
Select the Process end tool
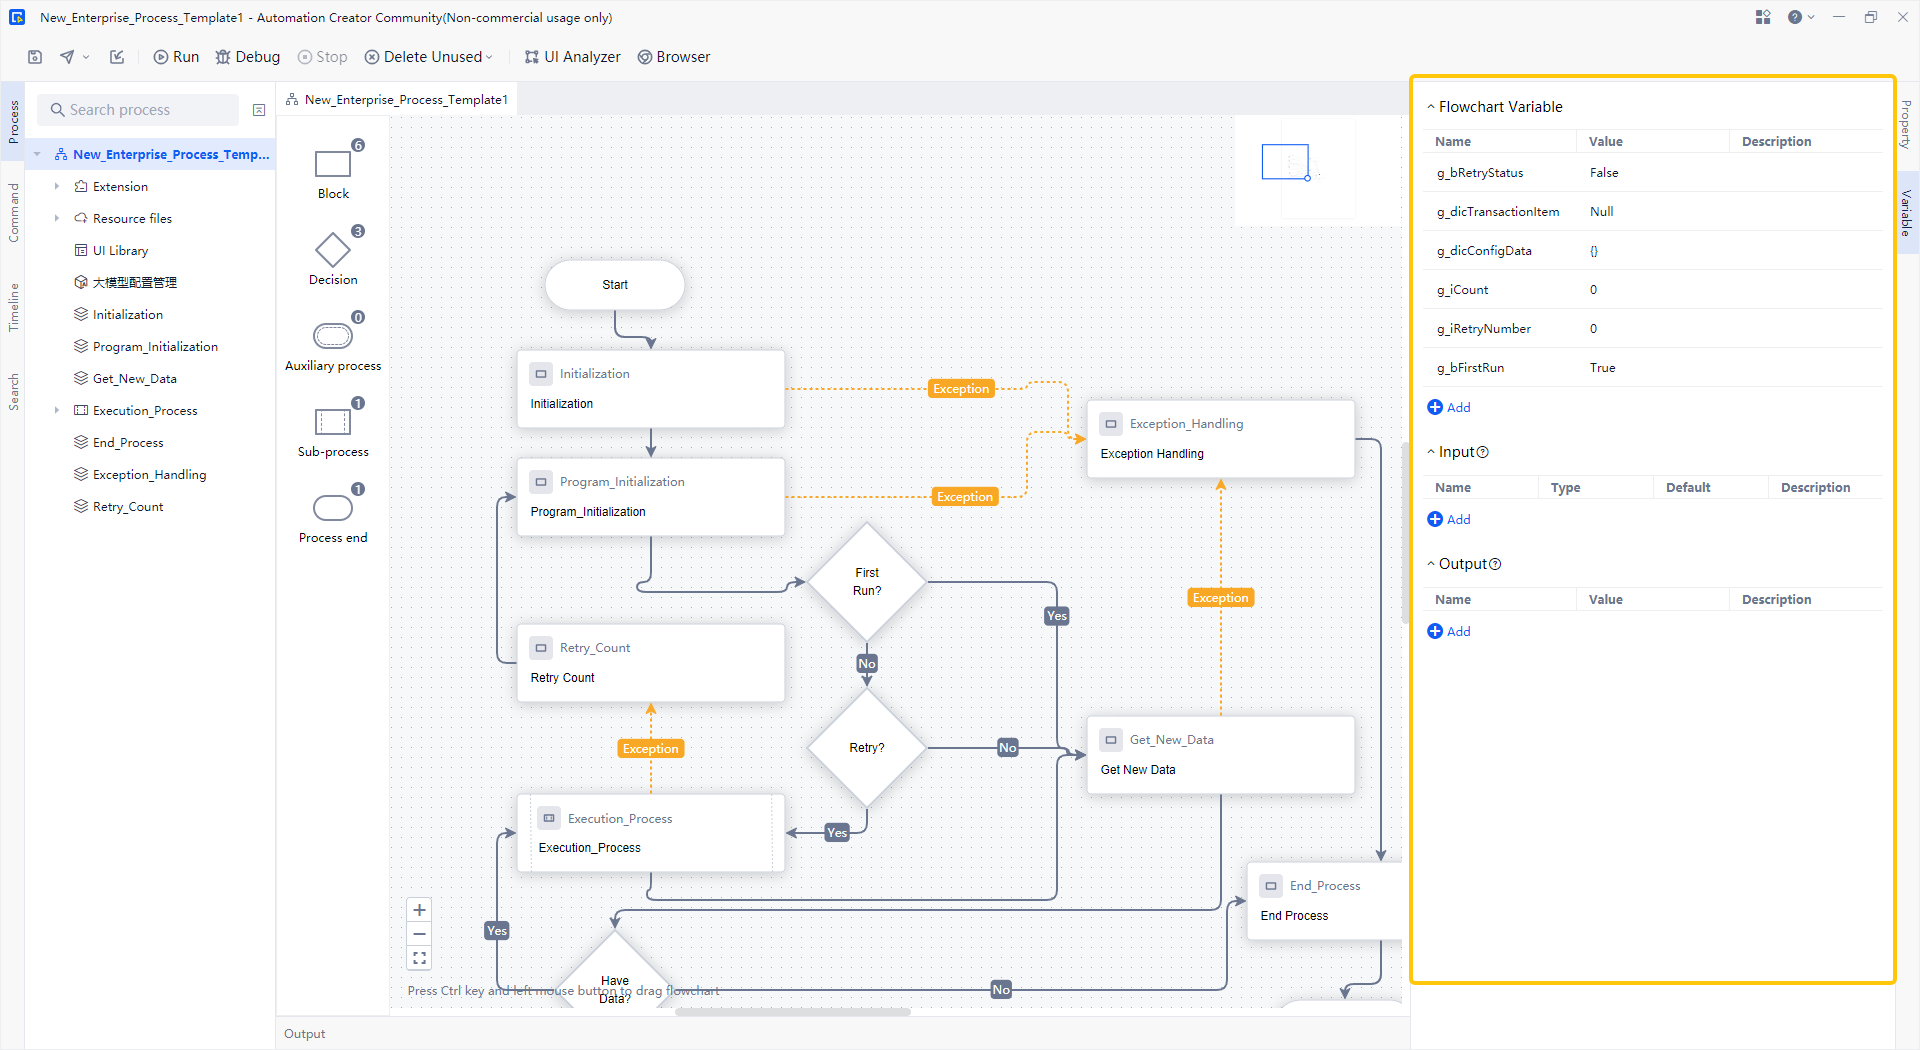pos(332,509)
